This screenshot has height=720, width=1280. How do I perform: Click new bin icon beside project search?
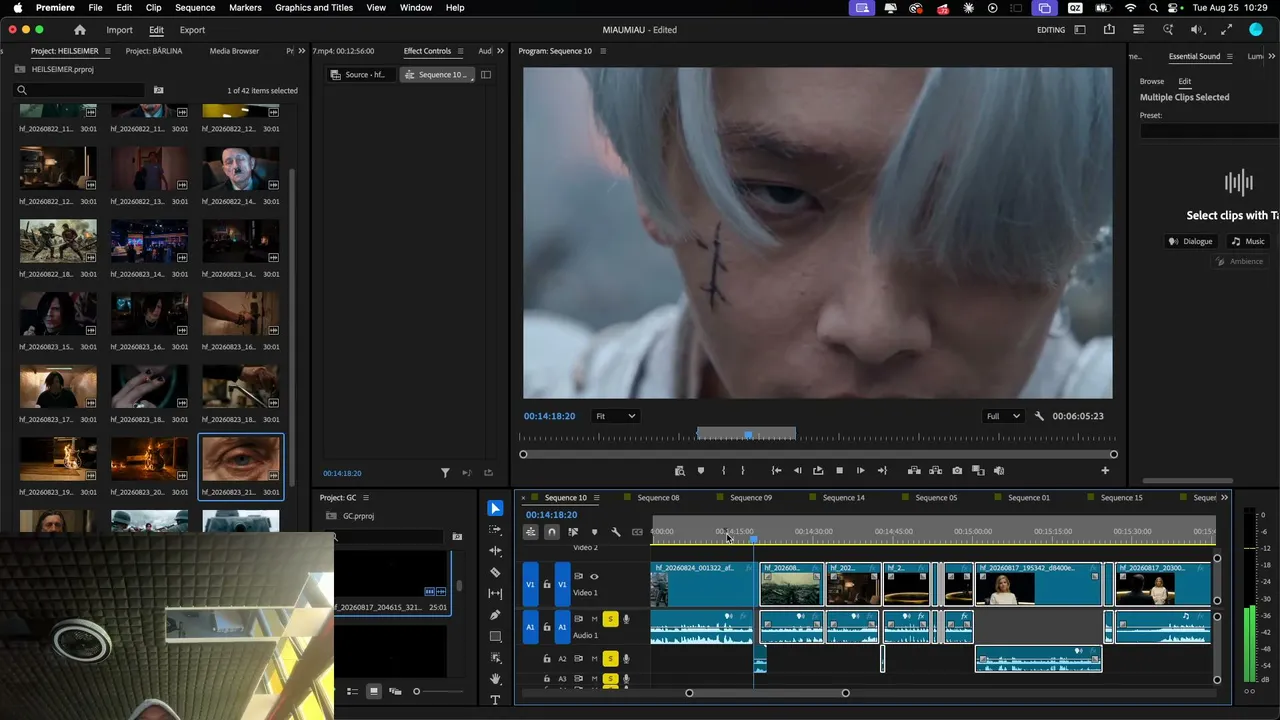[x=158, y=90]
